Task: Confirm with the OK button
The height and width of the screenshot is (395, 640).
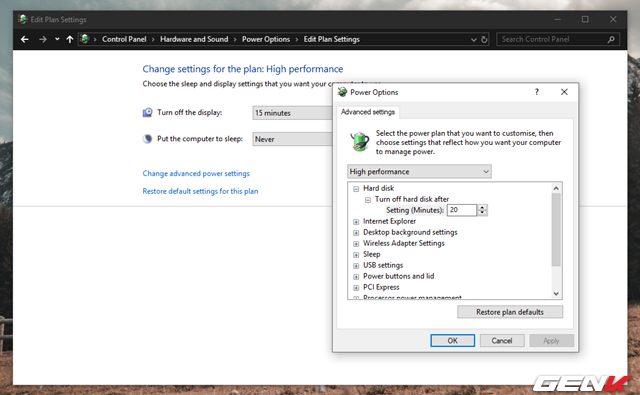Action: point(453,341)
